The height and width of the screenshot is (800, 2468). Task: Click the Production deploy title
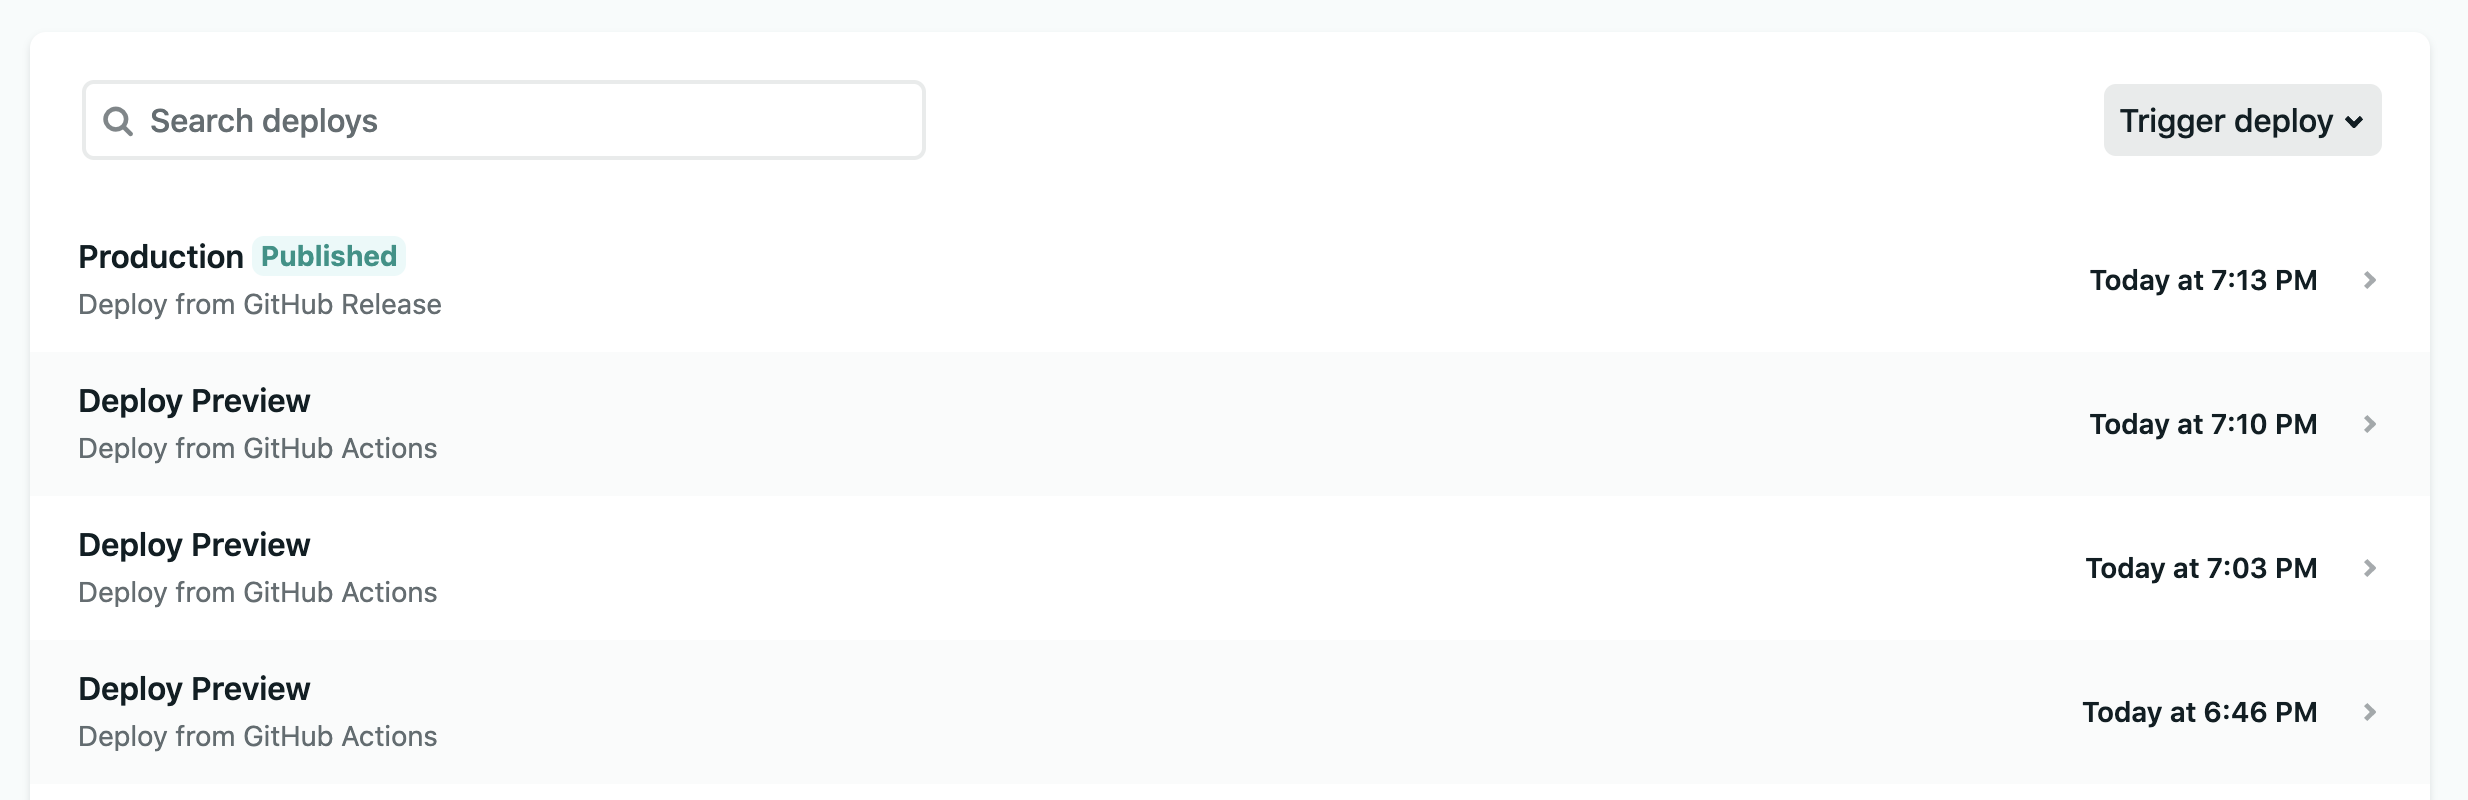[x=161, y=257]
